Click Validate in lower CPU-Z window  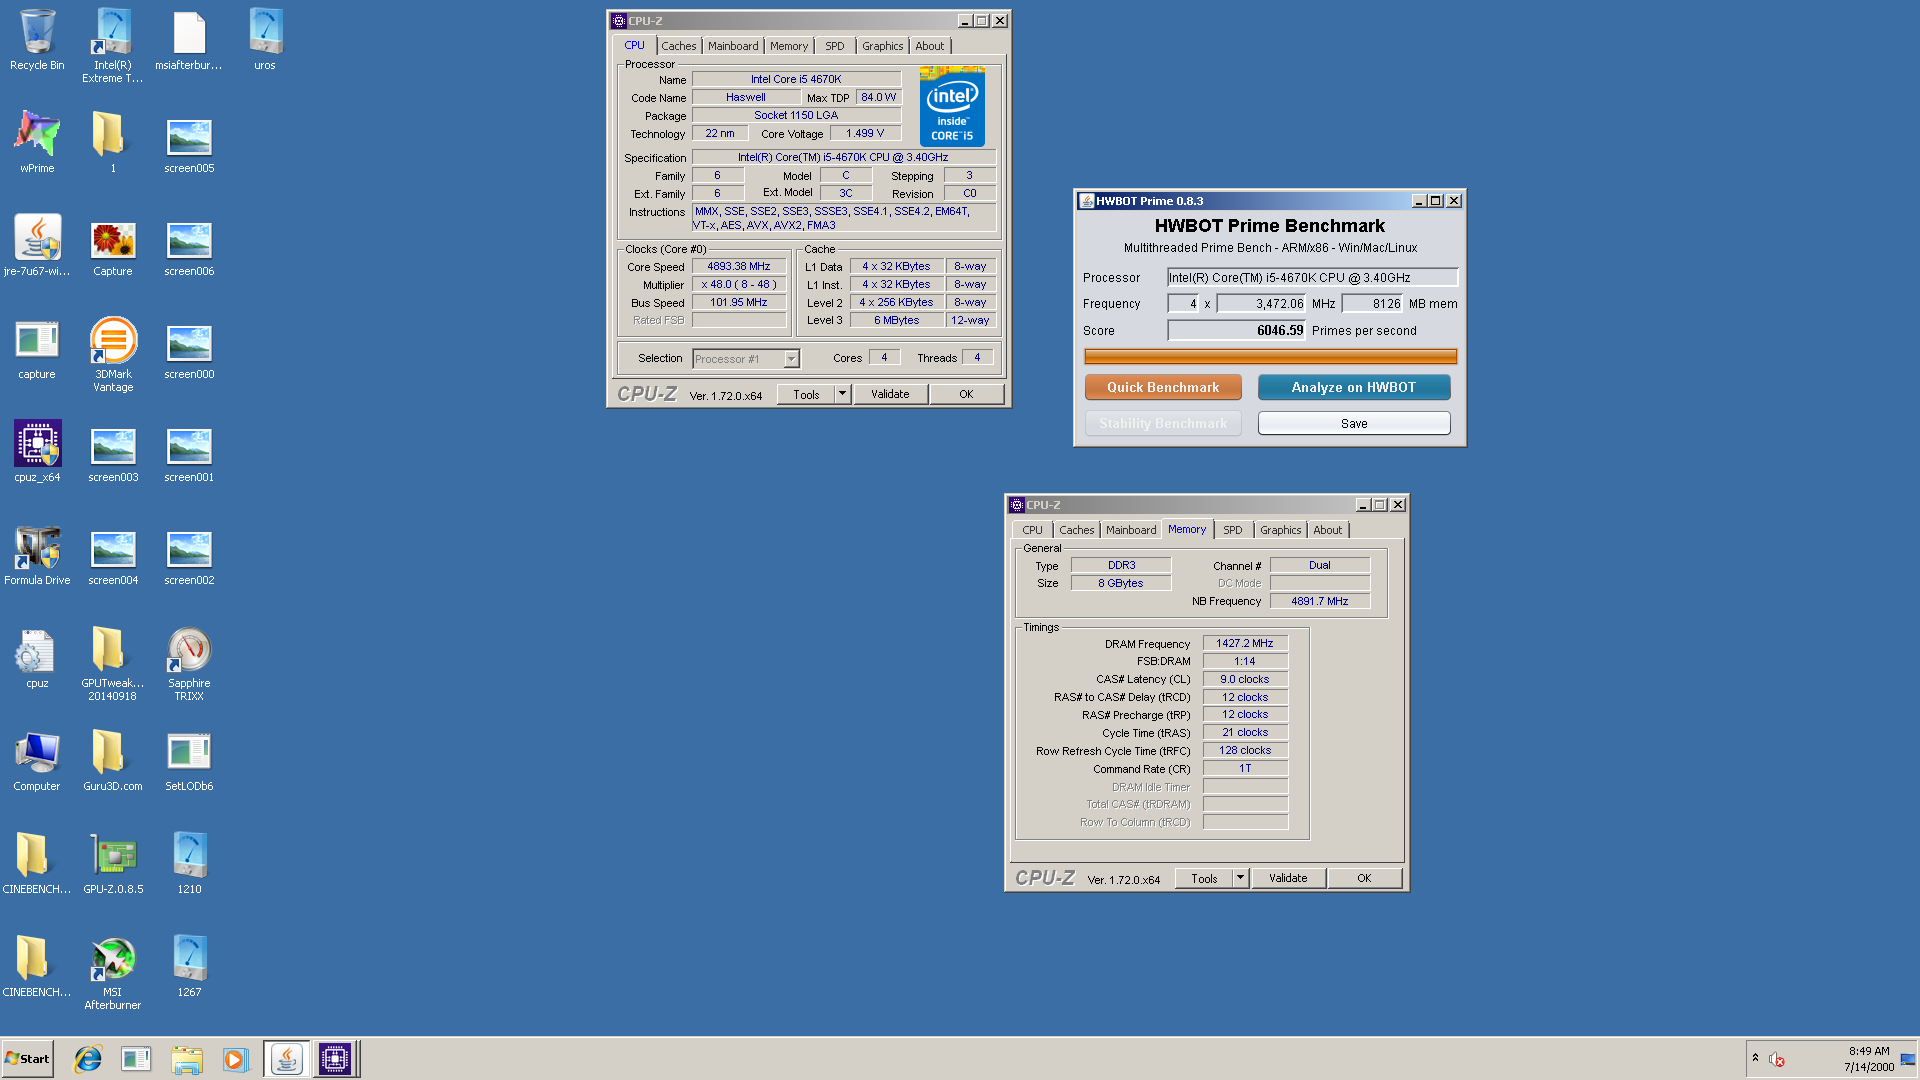(x=1288, y=878)
